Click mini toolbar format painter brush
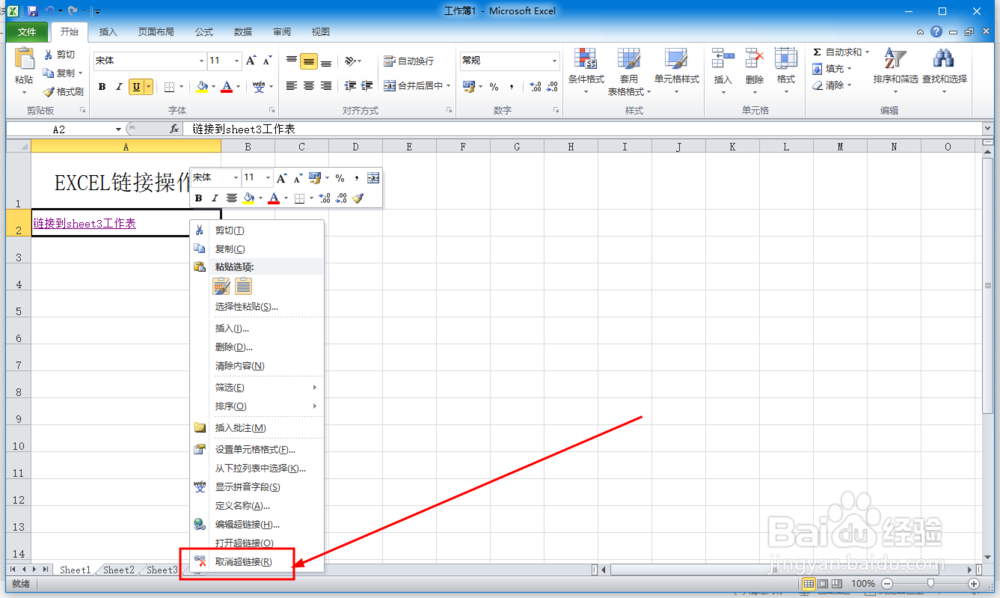Screen dimensions: 1000x598 tap(358, 198)
